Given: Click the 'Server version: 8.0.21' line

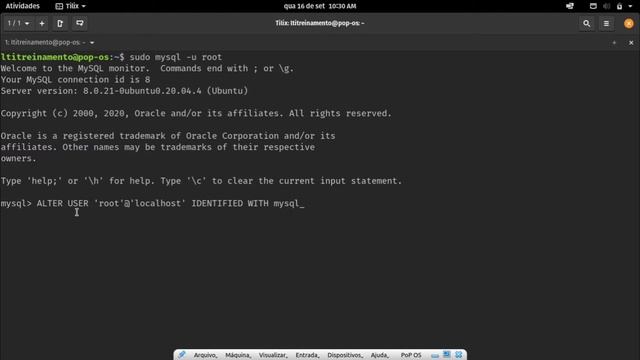Looking at the screenshot, I should (x=124, y=91).
